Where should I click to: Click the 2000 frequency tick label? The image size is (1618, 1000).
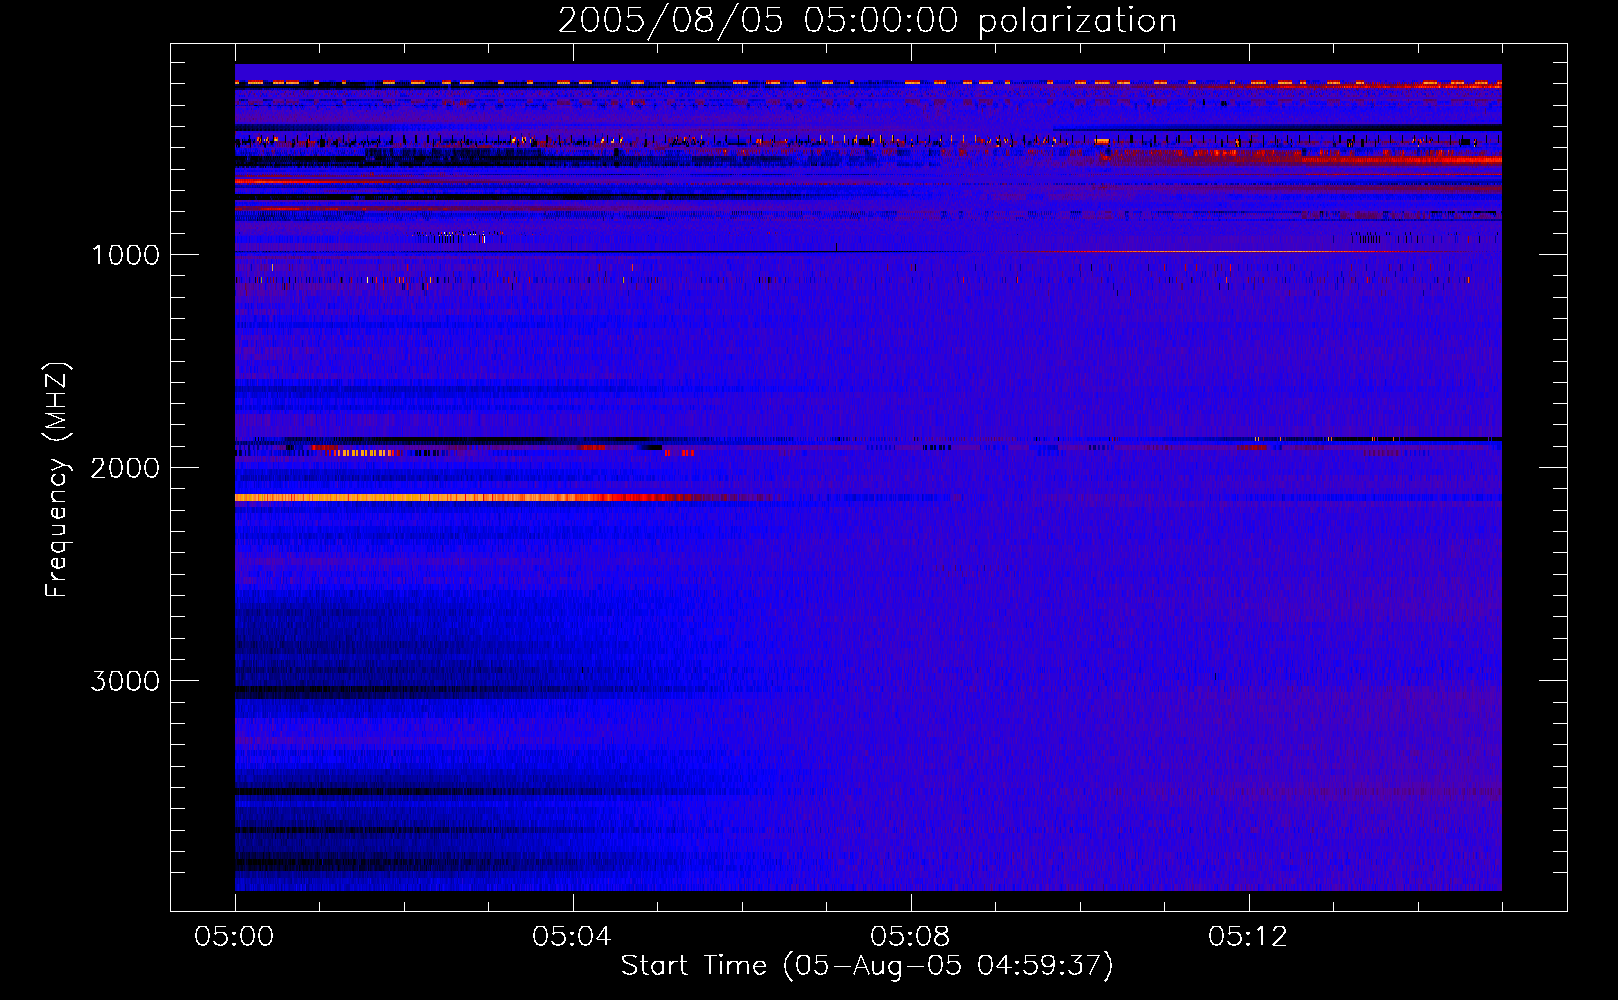click(125, 468)
